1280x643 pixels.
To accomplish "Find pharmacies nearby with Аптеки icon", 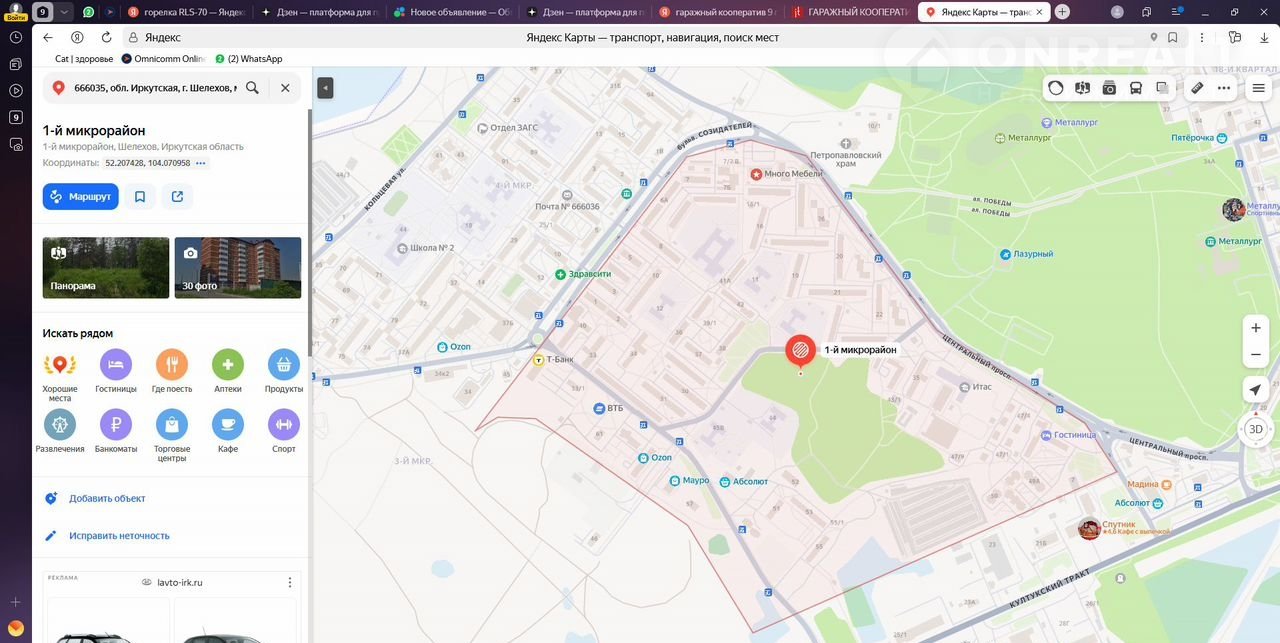I will (227, 365).
